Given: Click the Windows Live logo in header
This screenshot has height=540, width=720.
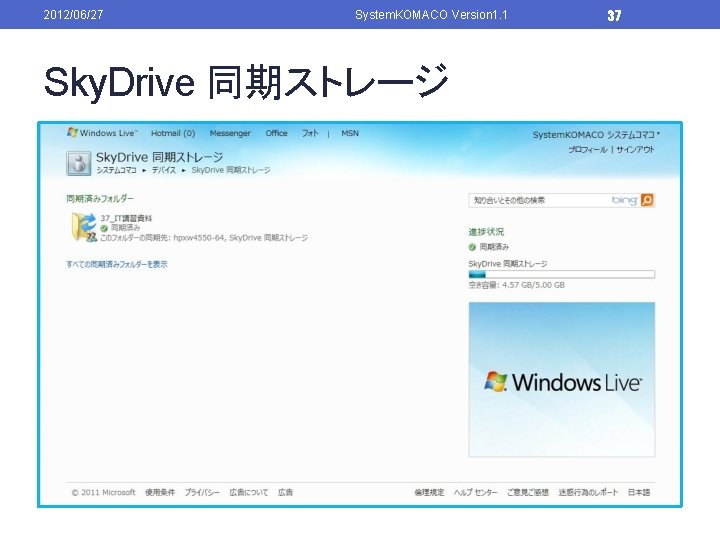Looking at the screenshot, I should pyautogui.click(x=102, y=133).
